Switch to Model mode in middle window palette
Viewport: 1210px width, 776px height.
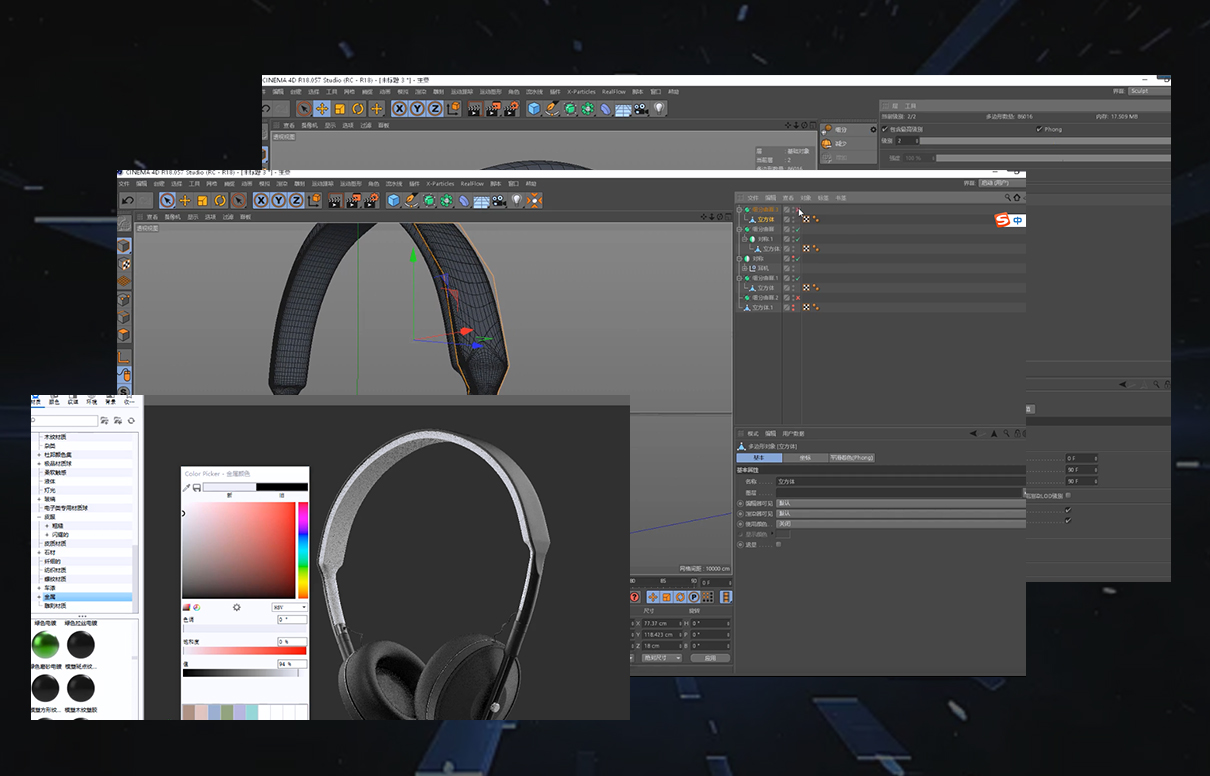coord(124,245)
